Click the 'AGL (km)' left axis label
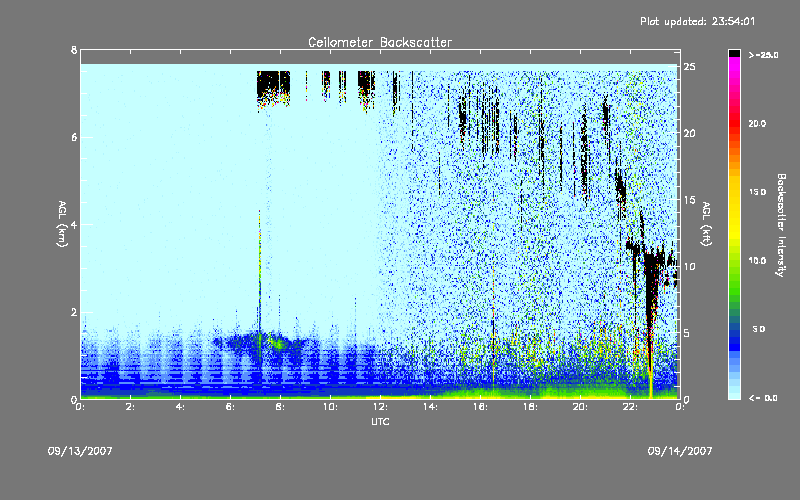Screen dimensions: 800x500 click(62, 223)
